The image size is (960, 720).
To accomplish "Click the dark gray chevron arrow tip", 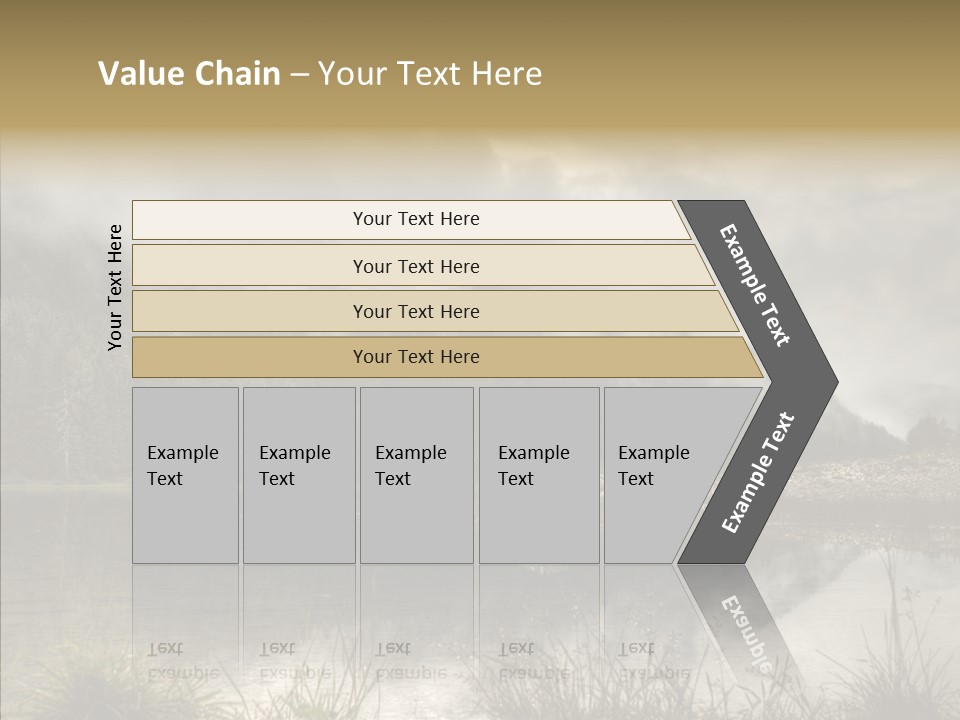I will [x=820, y=382].
